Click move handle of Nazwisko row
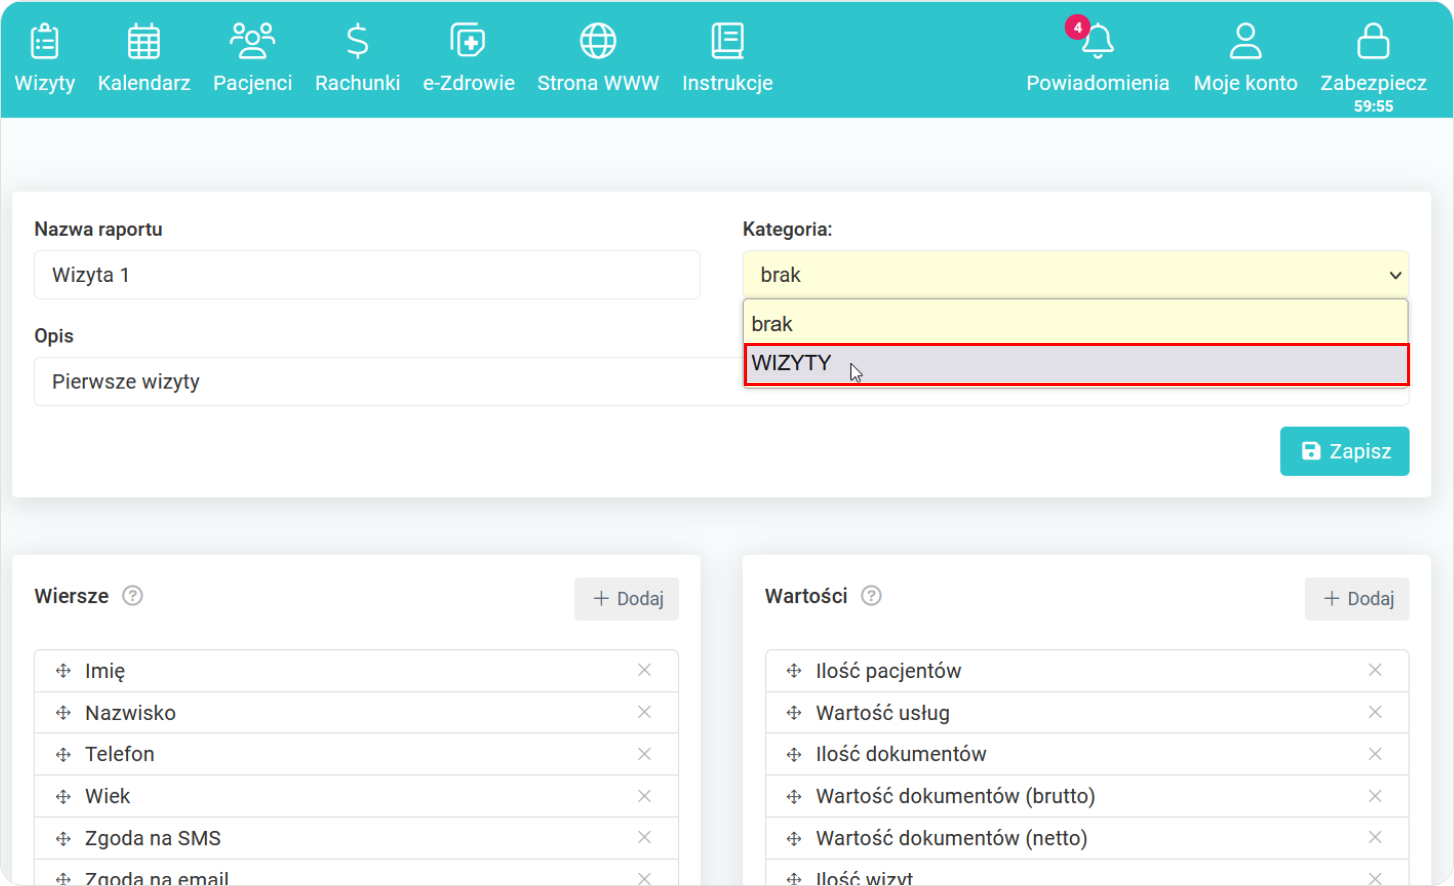The image size is (1454, 886). point(63,713)
